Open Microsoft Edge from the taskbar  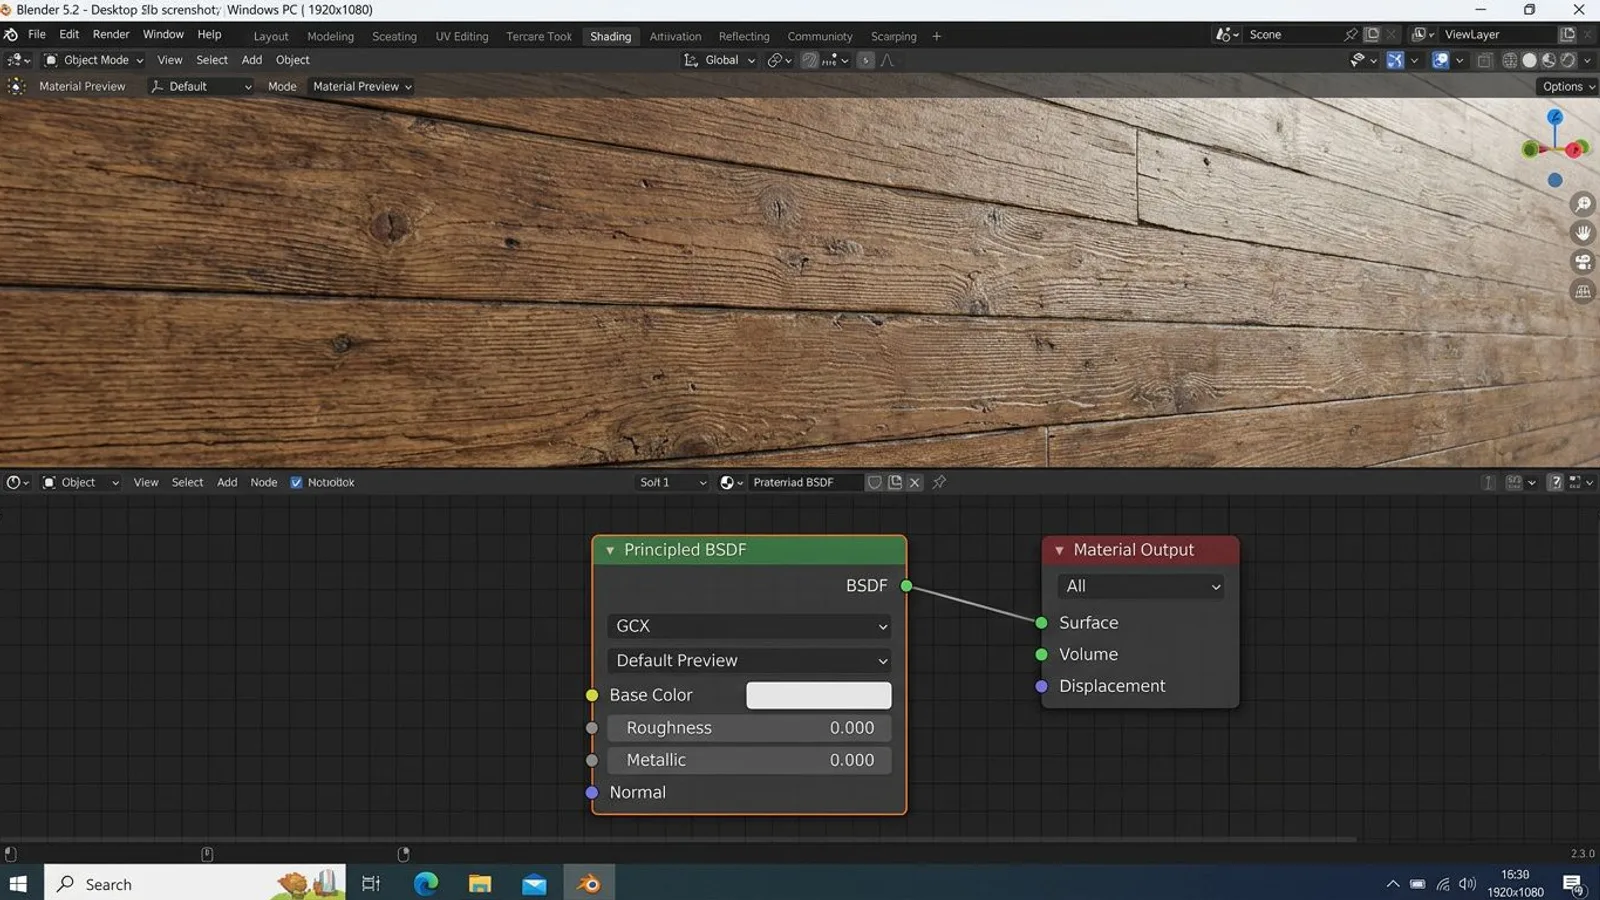[x=426, y=883]
